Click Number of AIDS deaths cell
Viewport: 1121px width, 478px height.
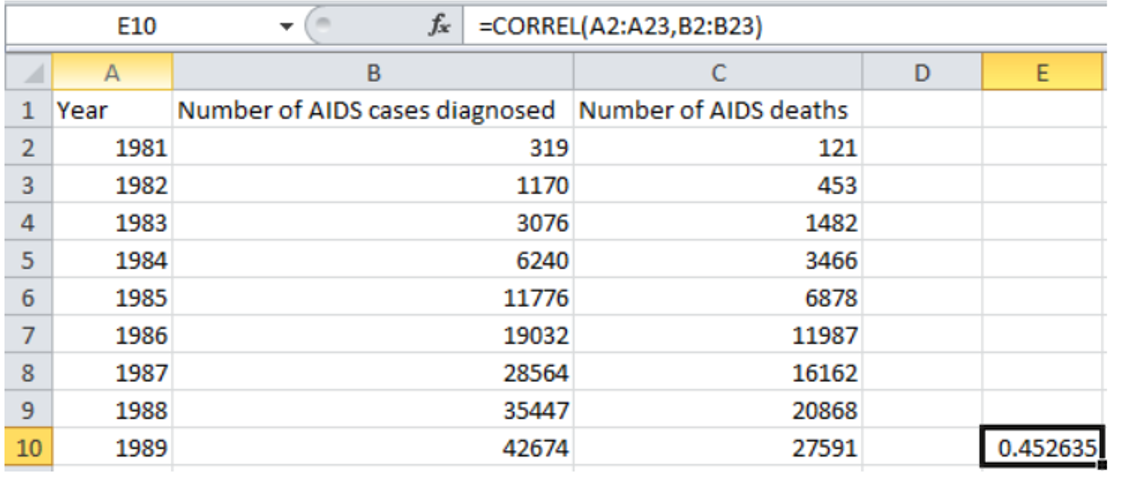[717, 110]
